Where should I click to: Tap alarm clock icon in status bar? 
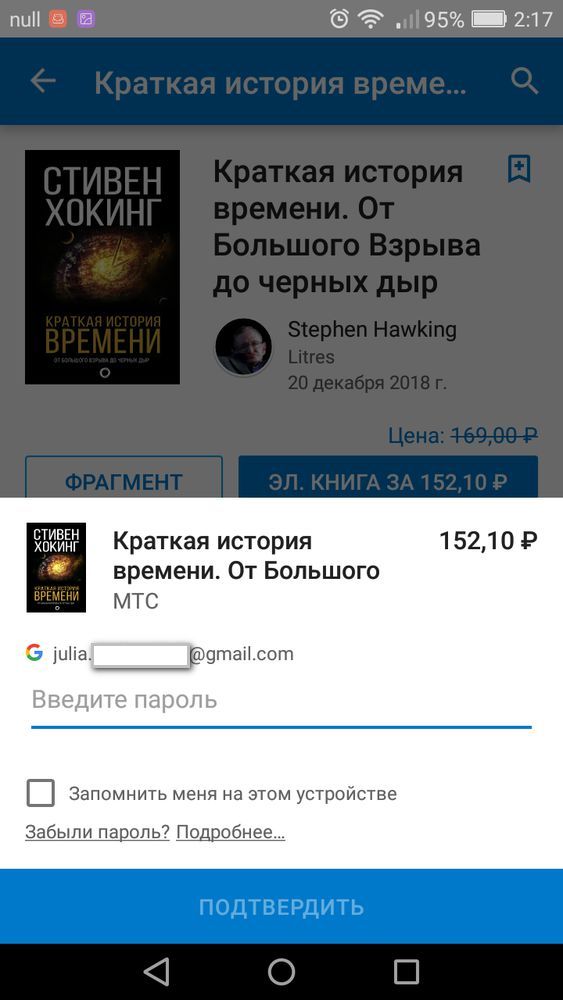pos(339,19)
